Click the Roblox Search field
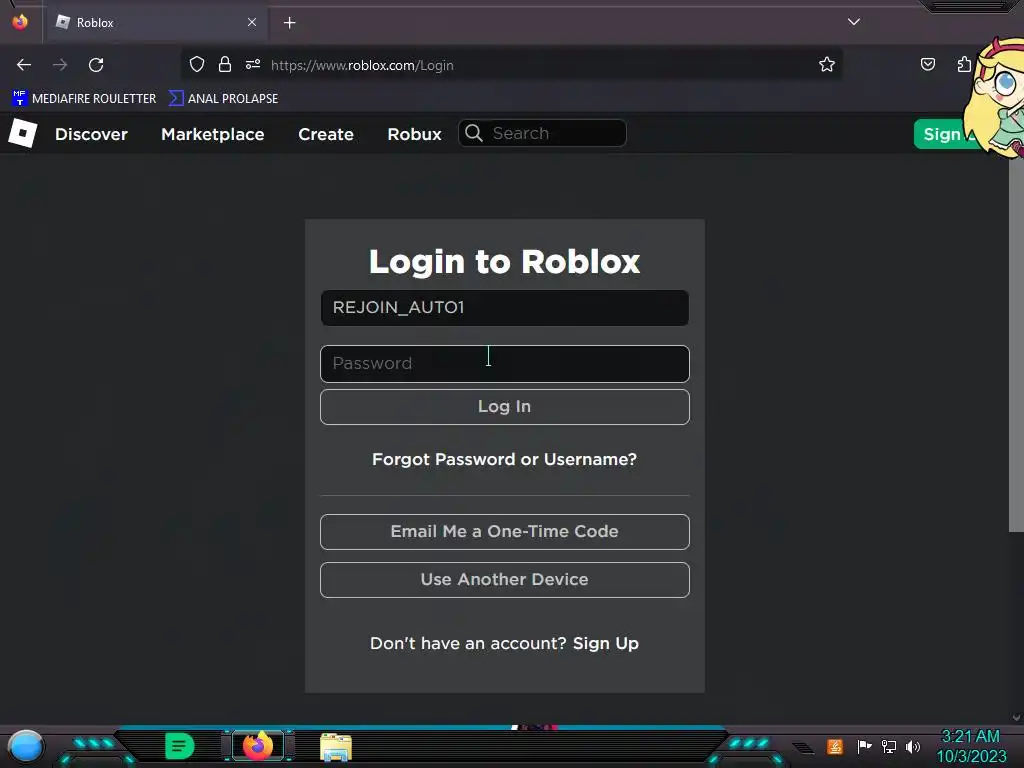The width and height of the screenshot is (1024, 768). point(543,133)
